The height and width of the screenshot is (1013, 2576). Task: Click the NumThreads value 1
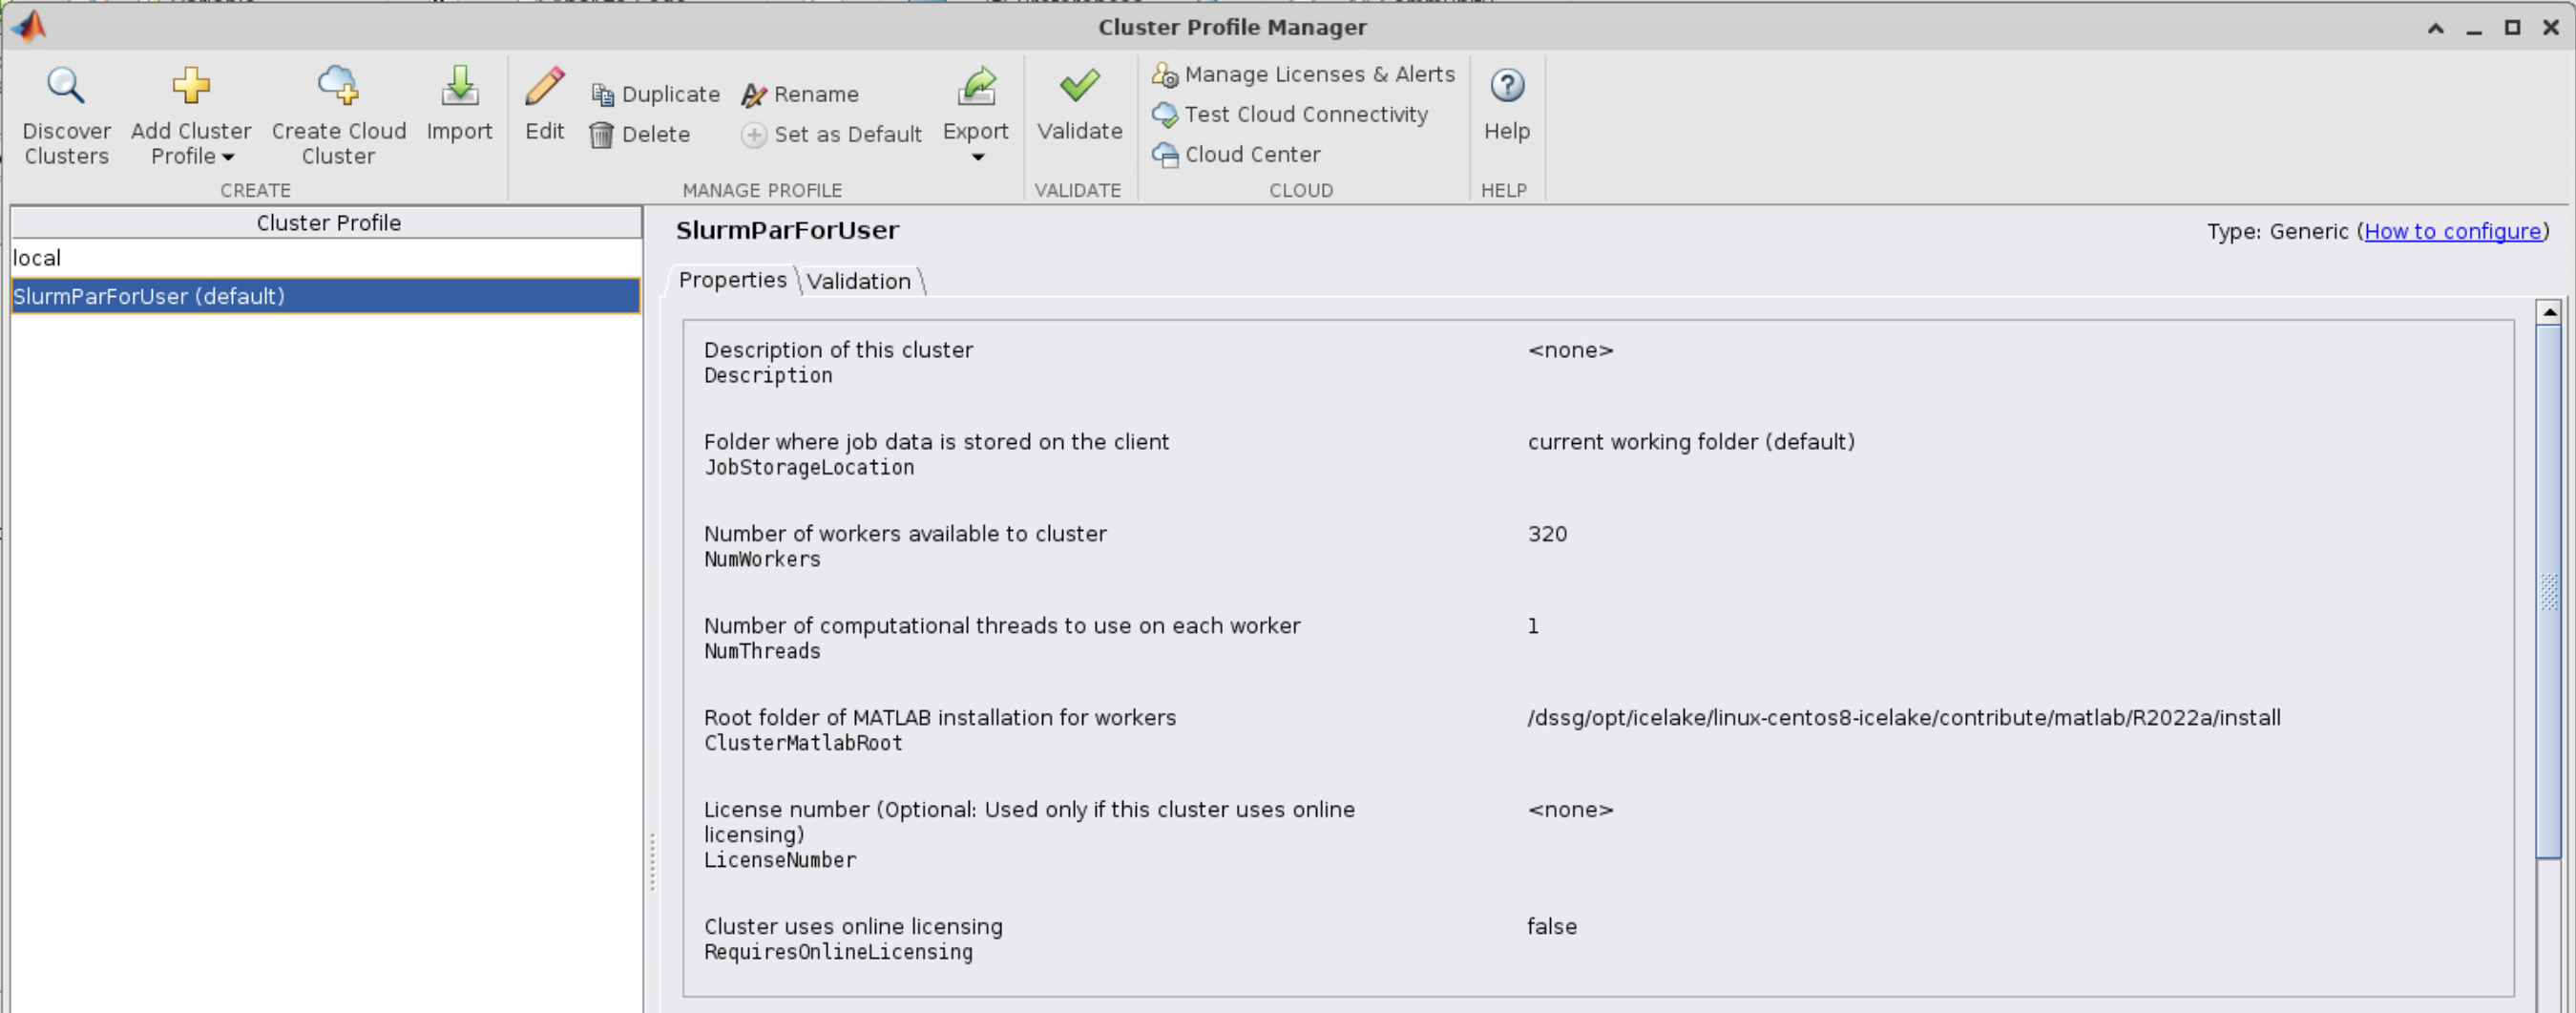tap(1533, 626)
